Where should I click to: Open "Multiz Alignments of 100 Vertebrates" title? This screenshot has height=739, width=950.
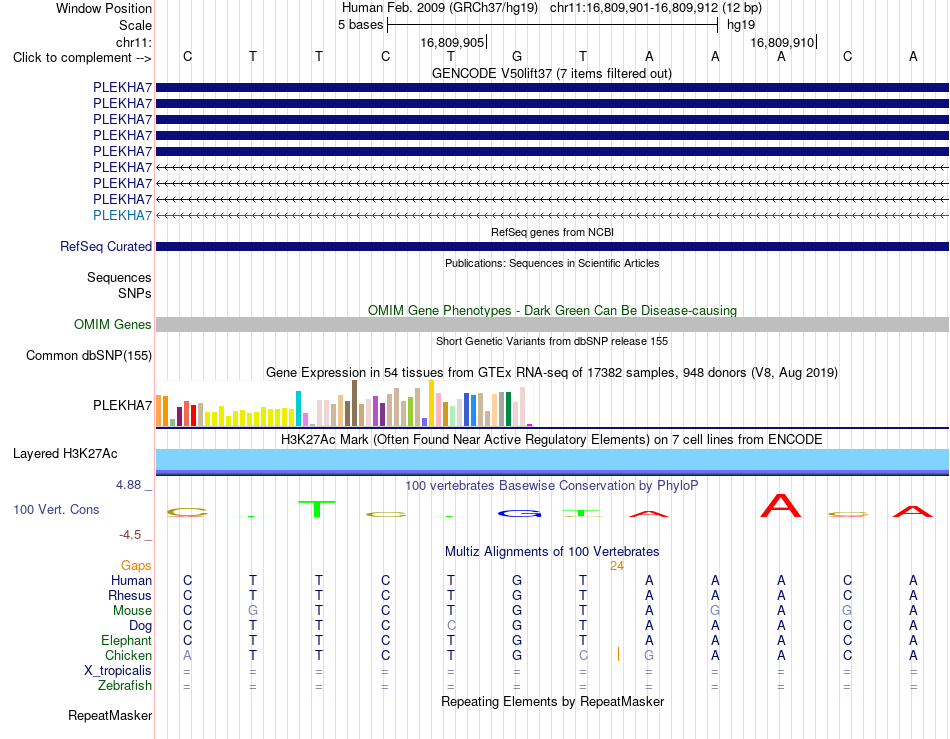[x=552, y=552]
